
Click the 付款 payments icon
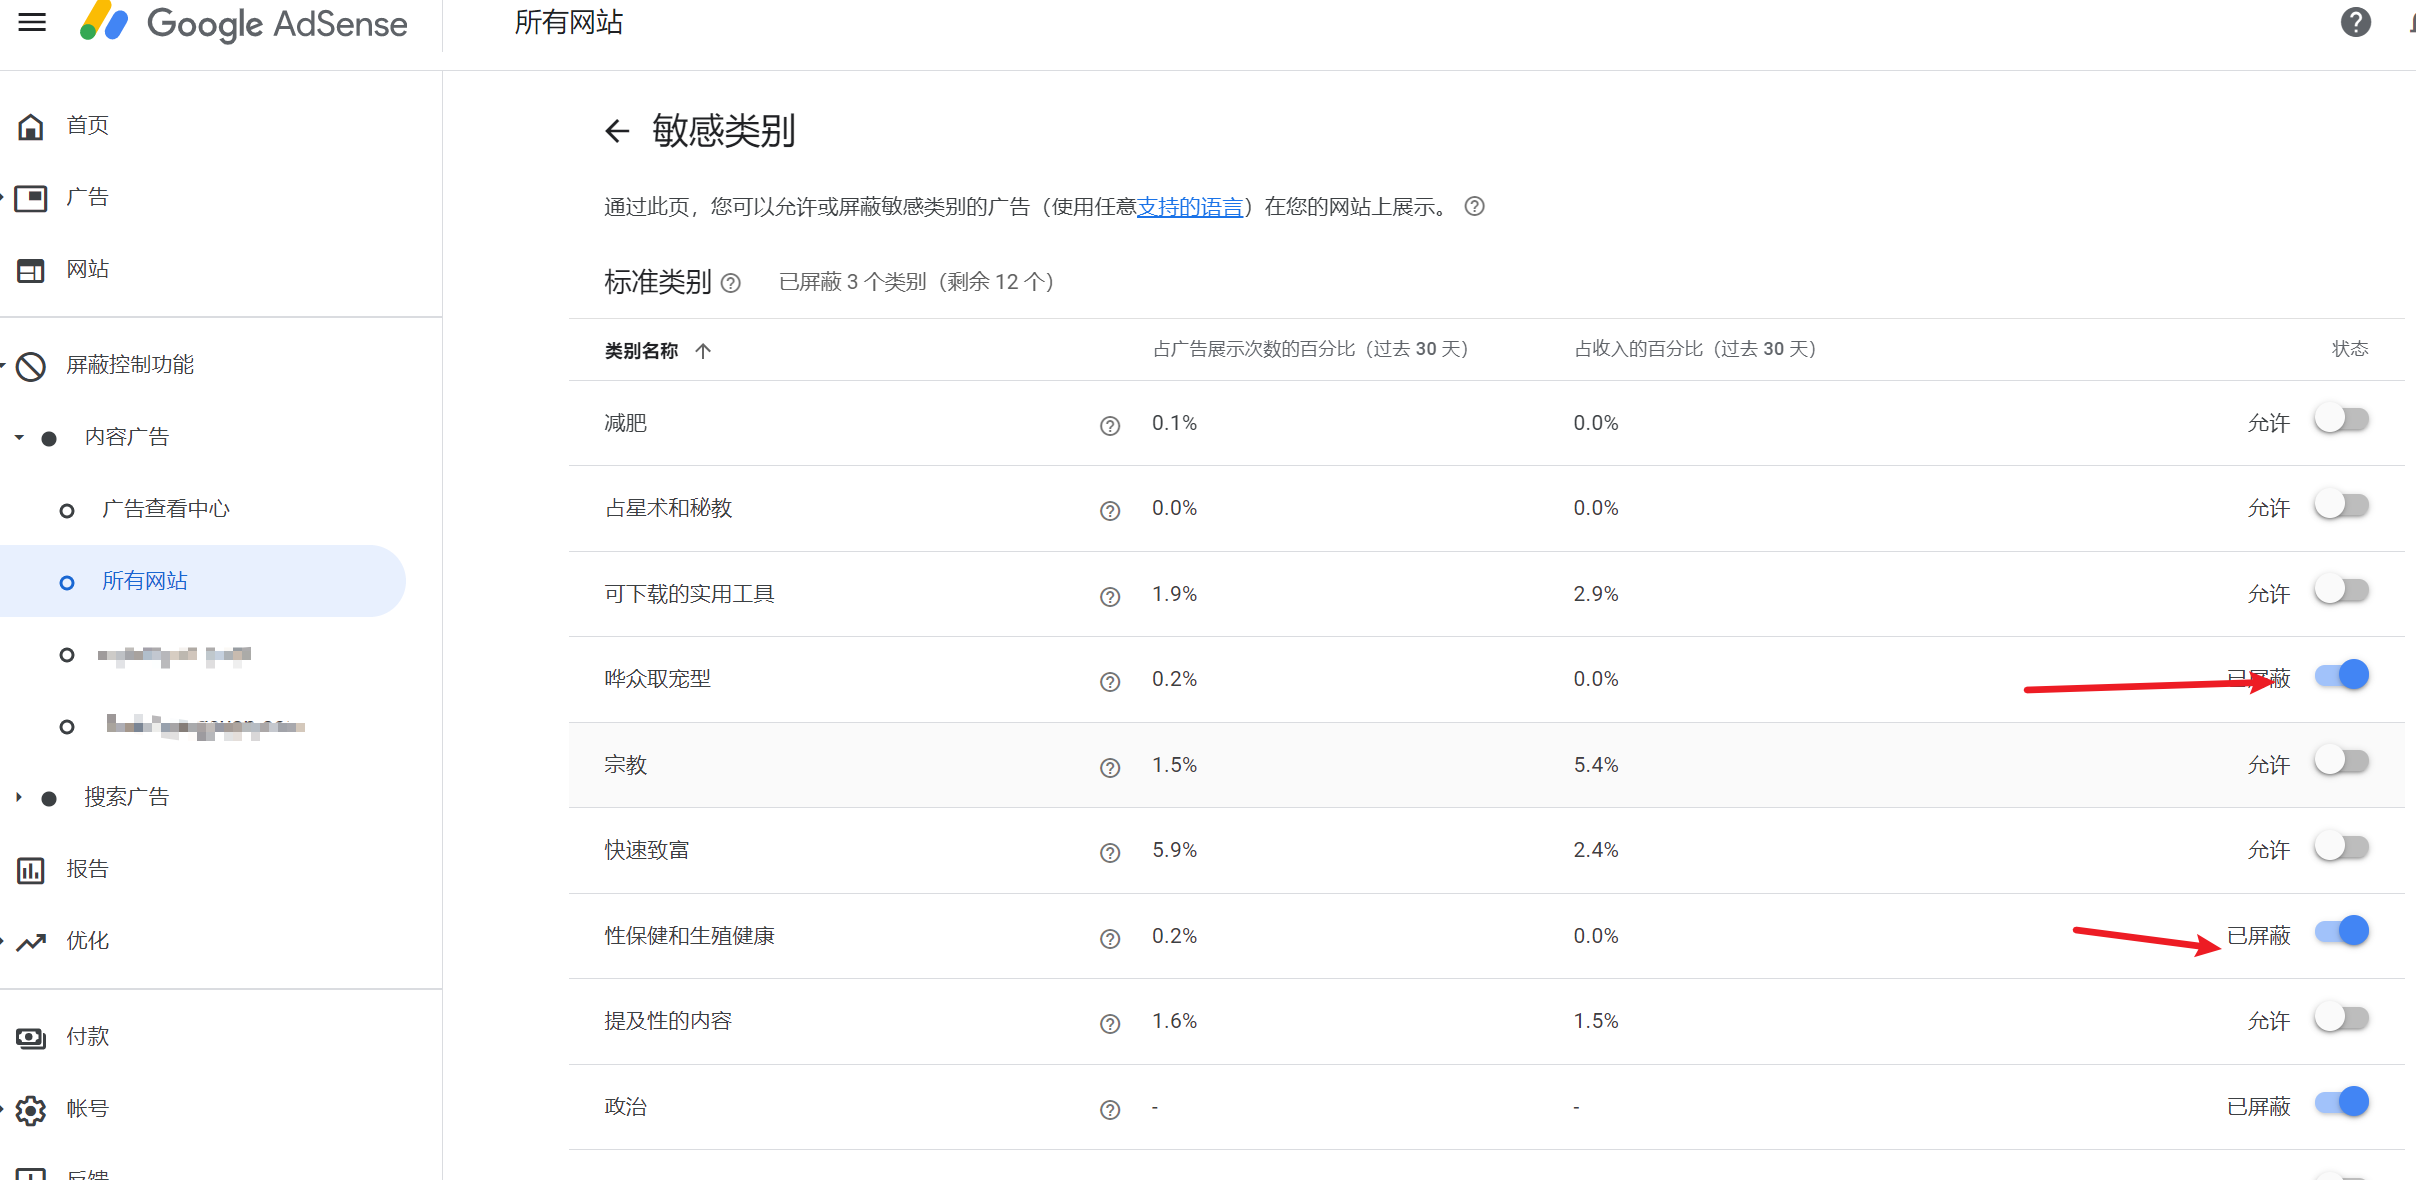tap(31, 1038)
